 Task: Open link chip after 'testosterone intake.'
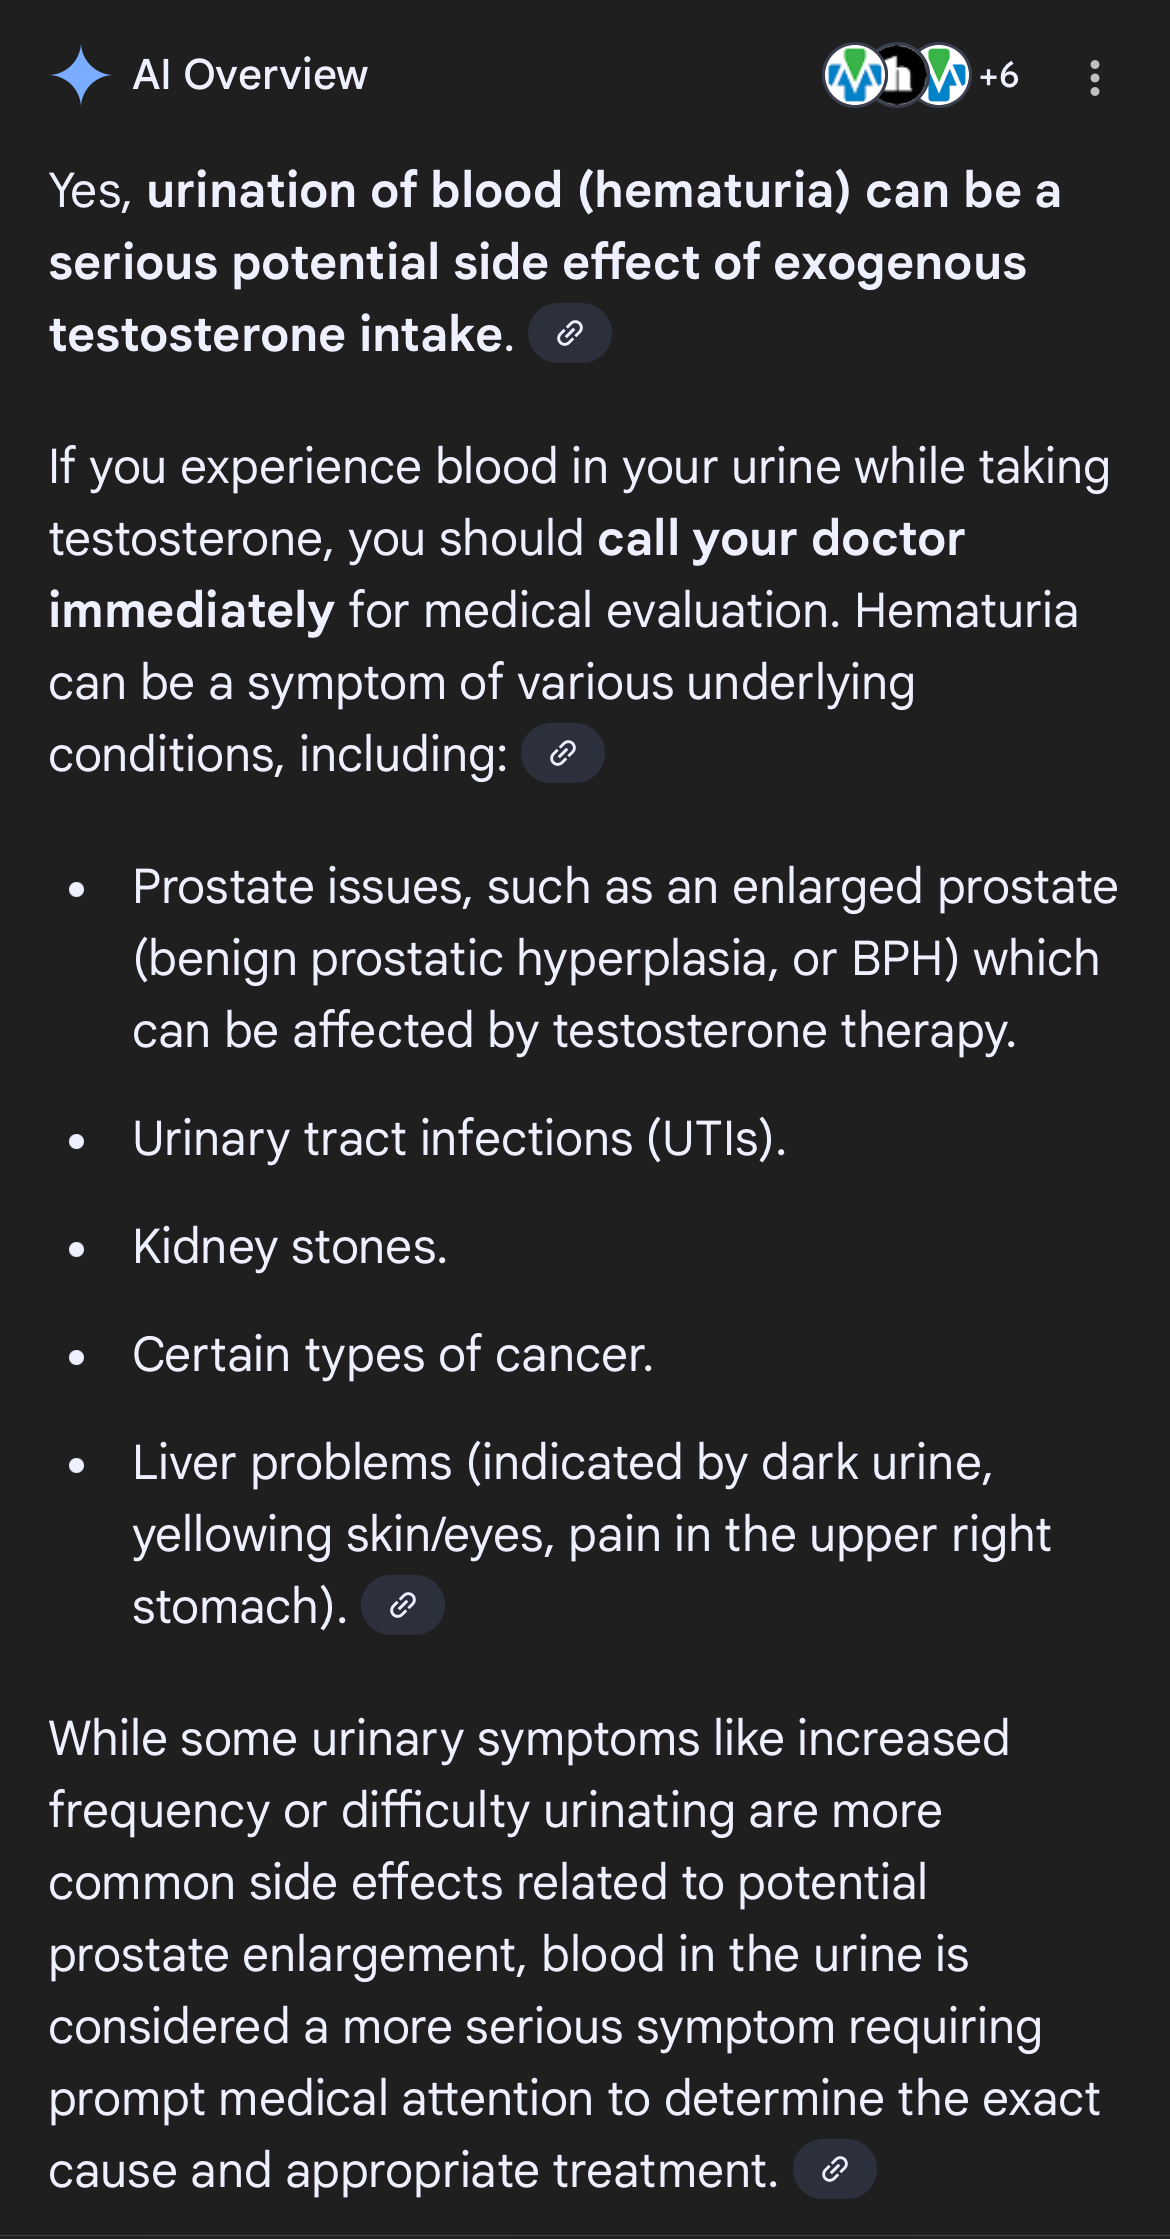pyautogui.click(x=569, y=334)
